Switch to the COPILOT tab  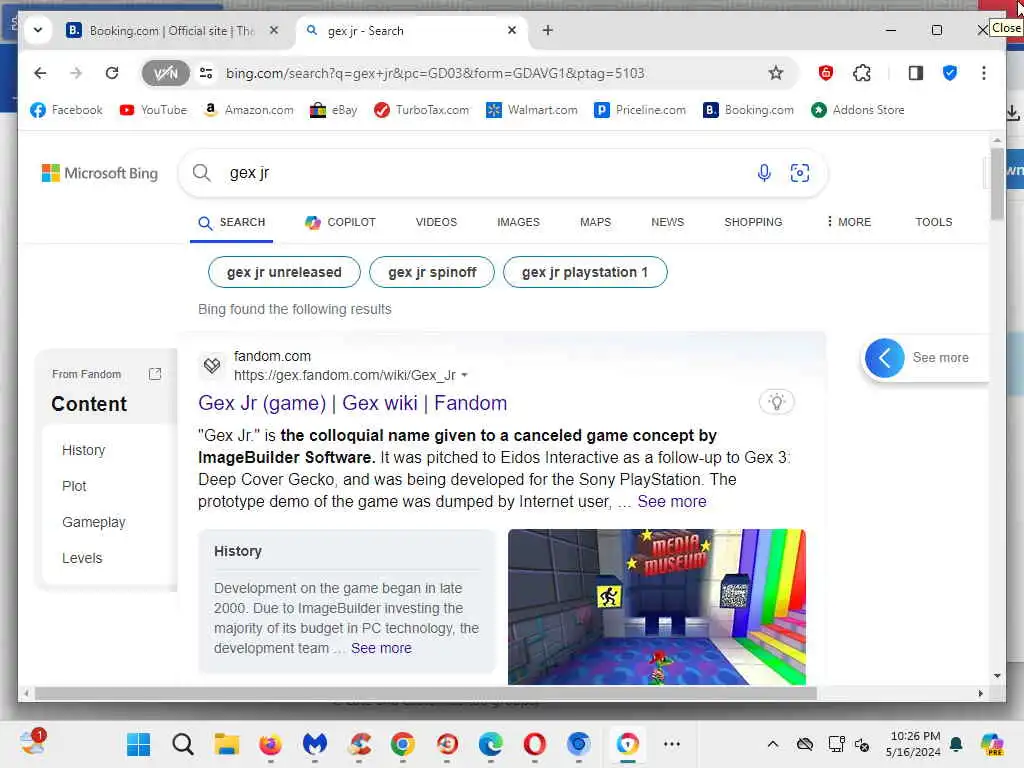340,222
